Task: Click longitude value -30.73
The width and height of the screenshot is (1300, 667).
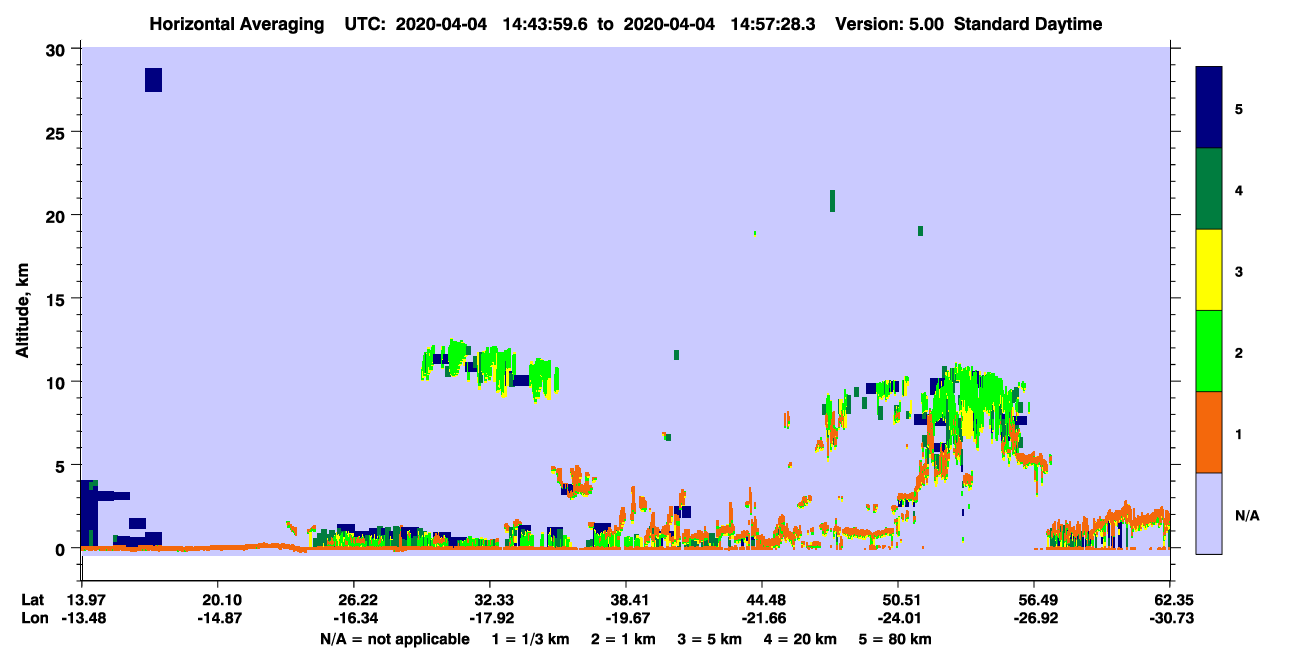Action: pyautogui.click(x=1170, y=619)
